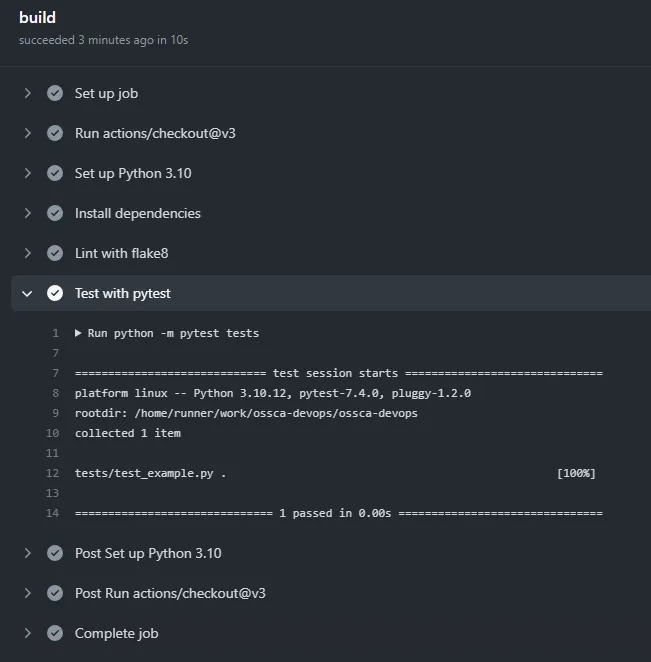Click the checkmark icon for Post Run actions/checkout@v3
Viewport: 651px width, 662px height.
click(55, 593)
